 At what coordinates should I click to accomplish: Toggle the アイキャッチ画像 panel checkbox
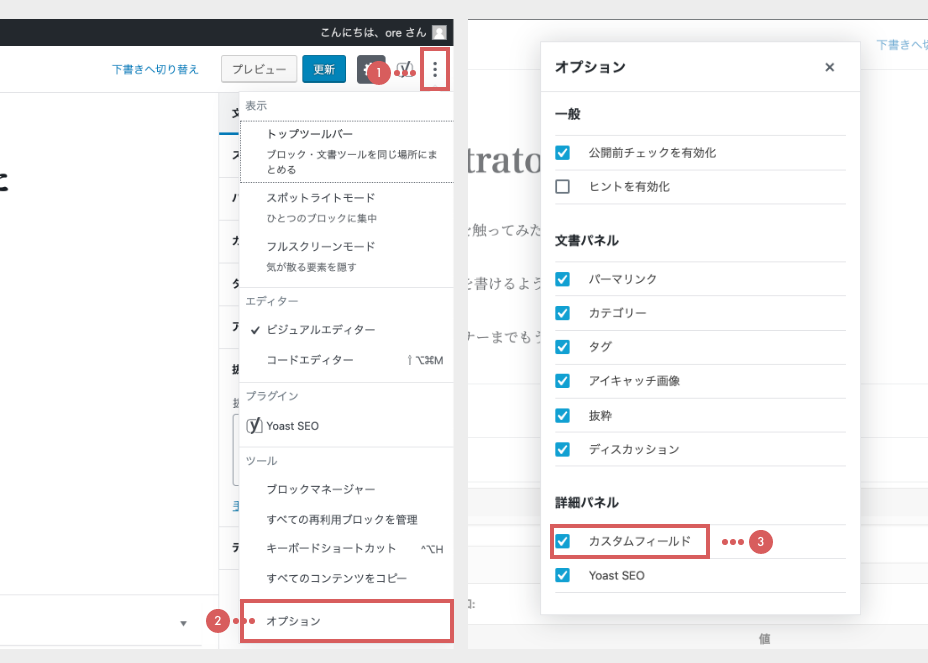(x=563, y=381)
